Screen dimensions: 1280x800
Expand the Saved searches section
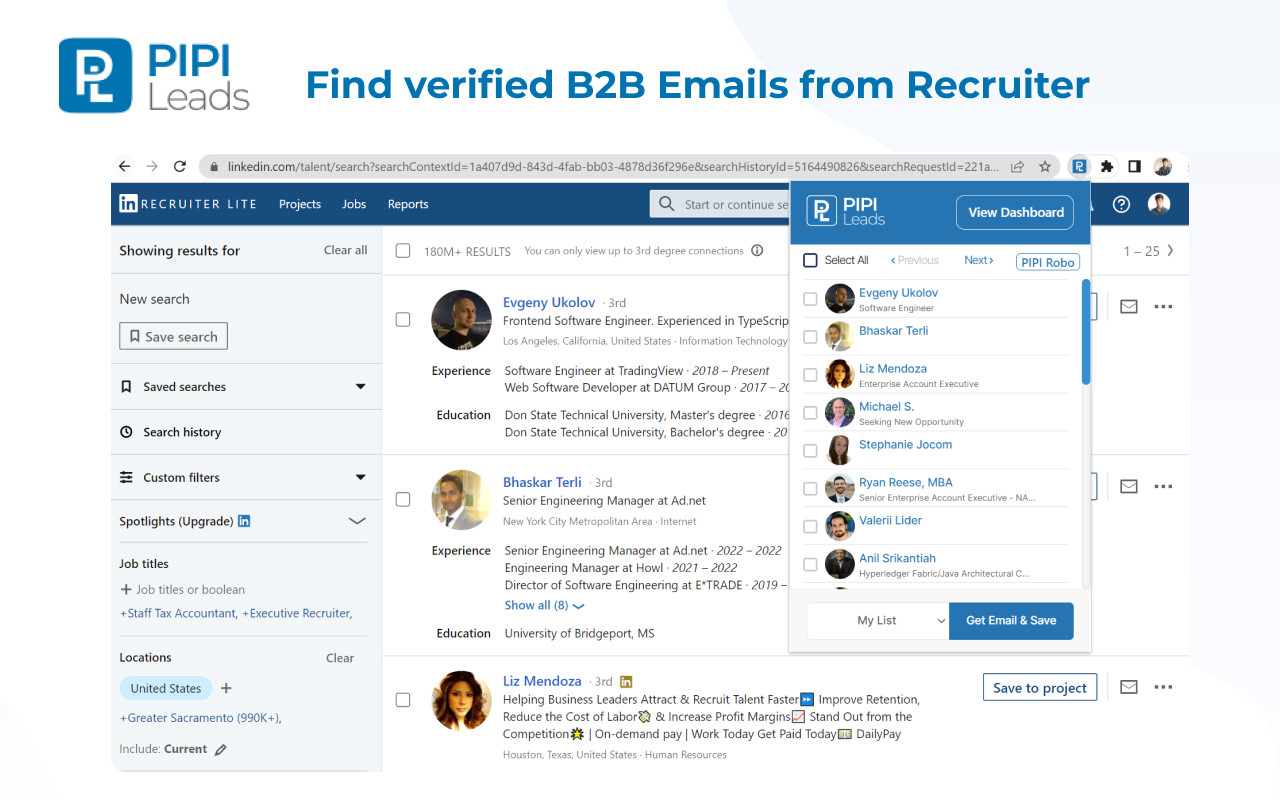pos(362,386)
